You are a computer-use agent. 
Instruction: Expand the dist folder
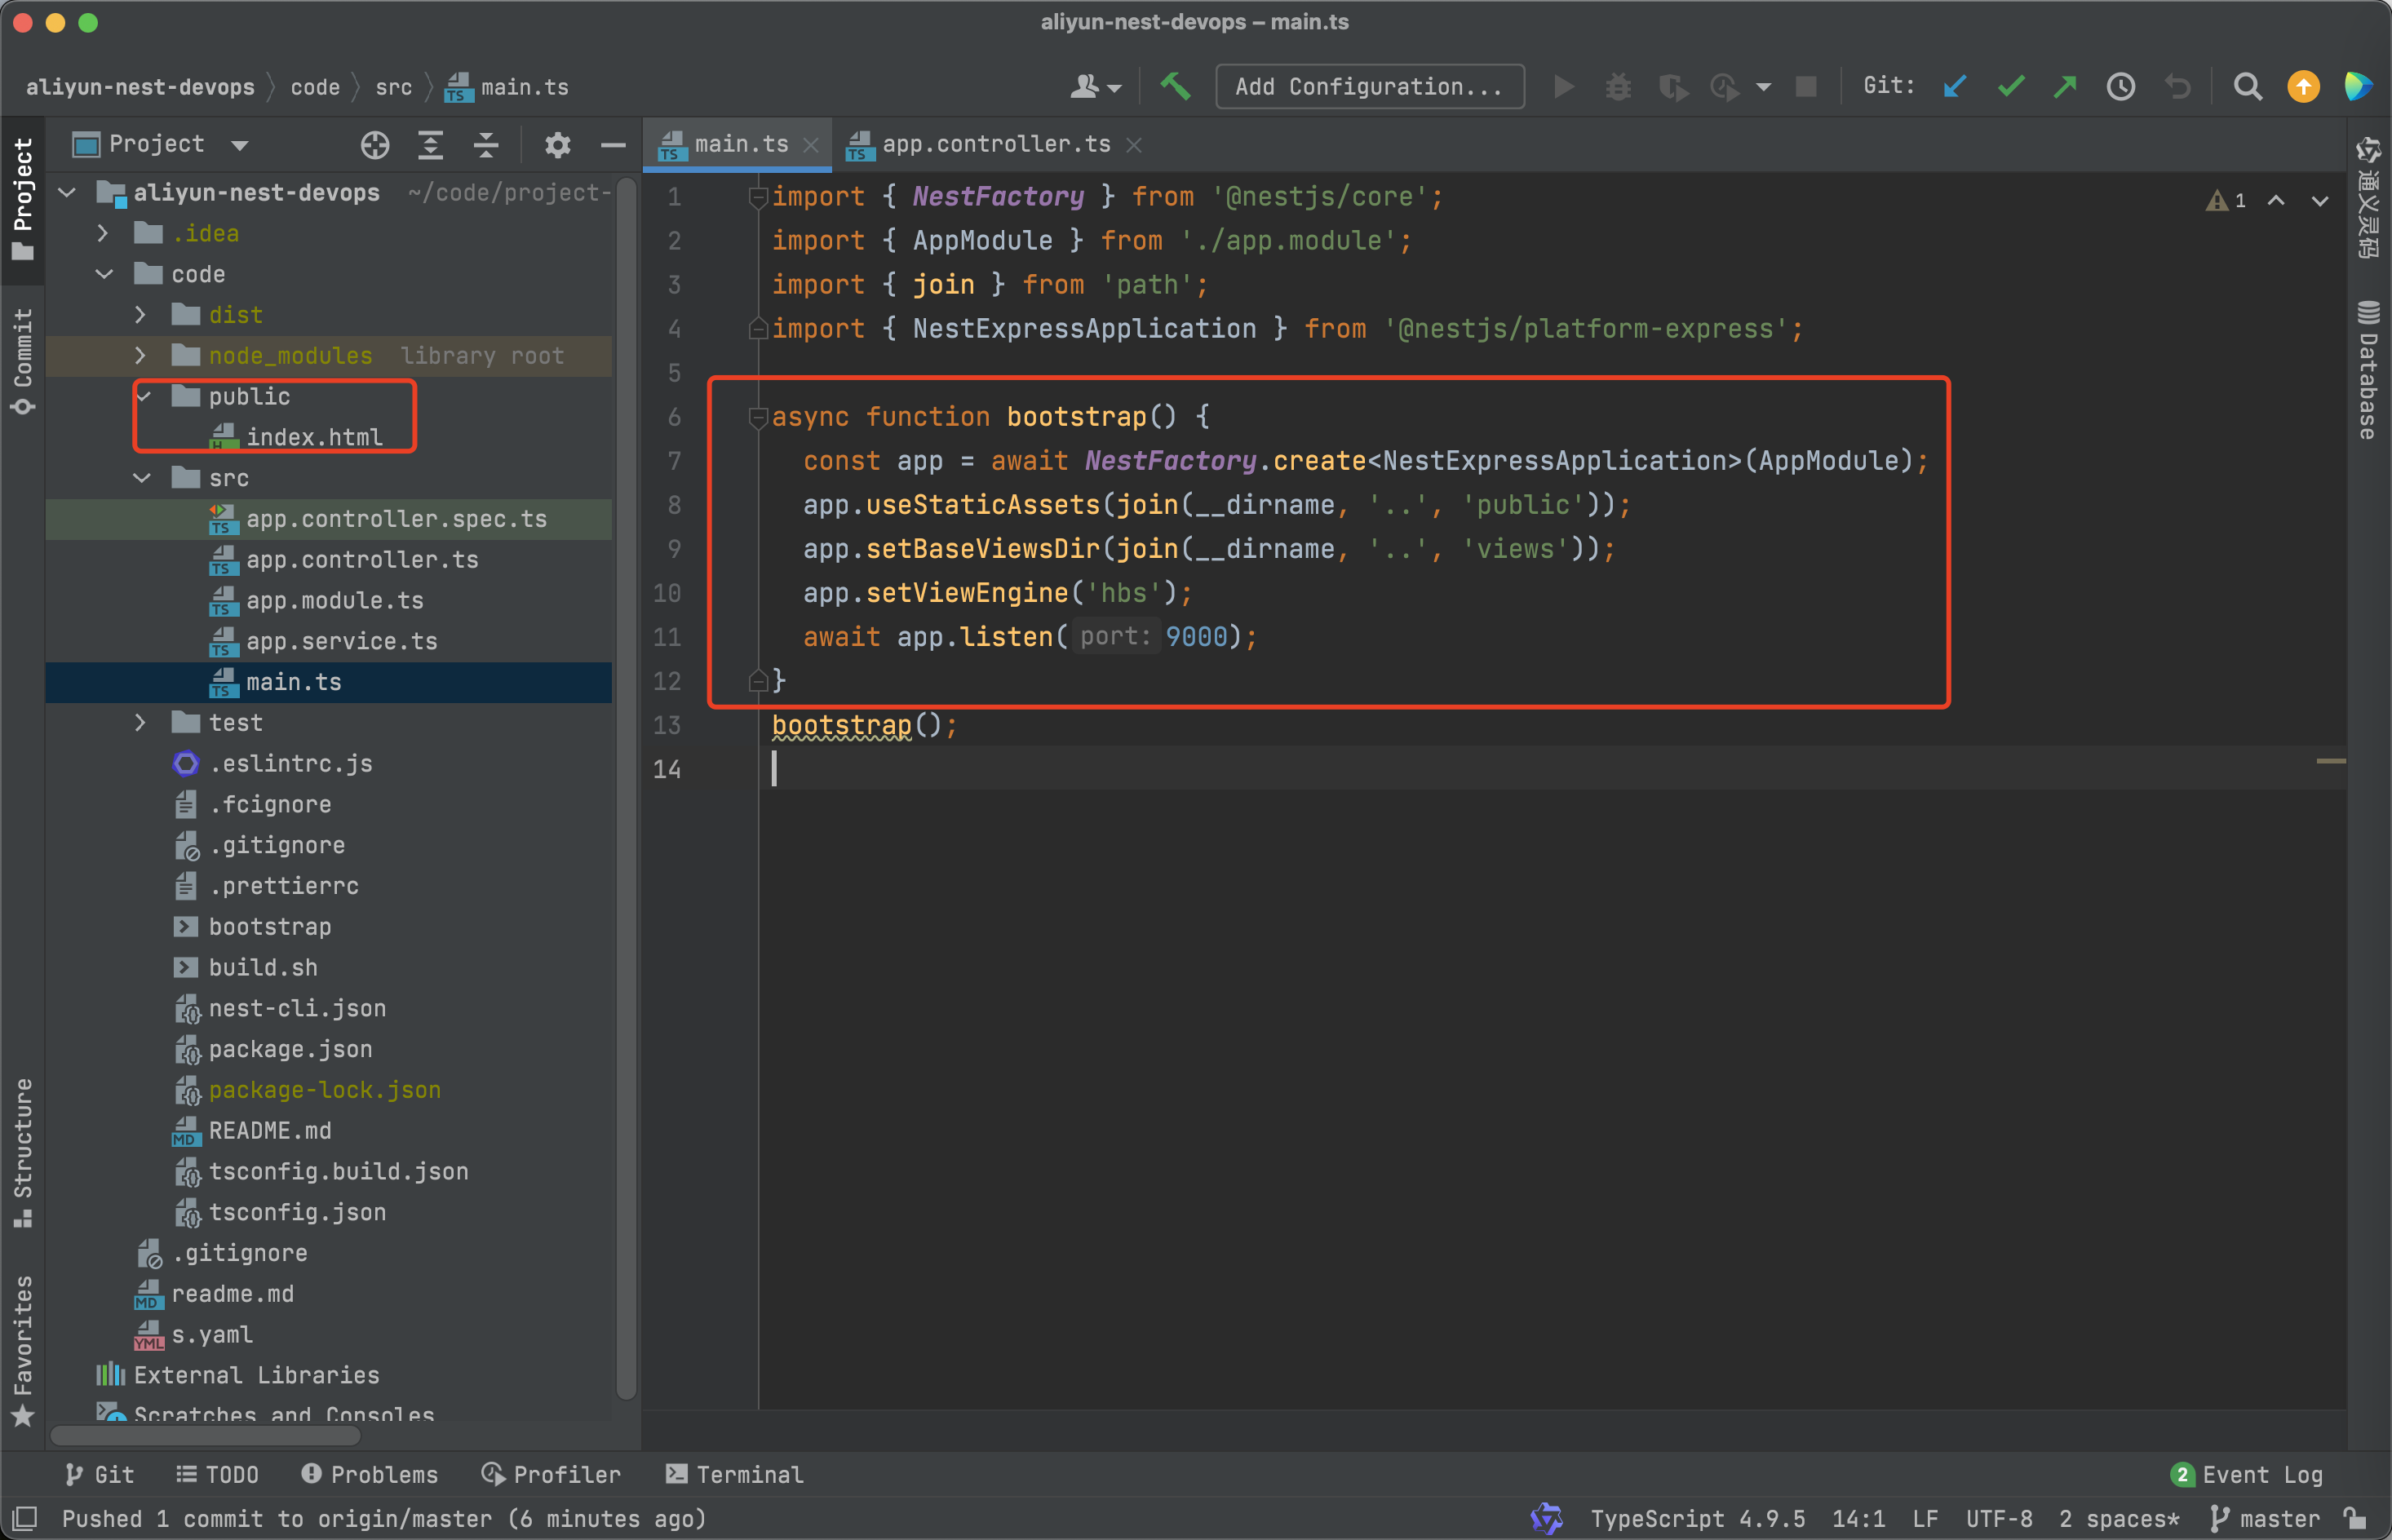pos(140,315)
